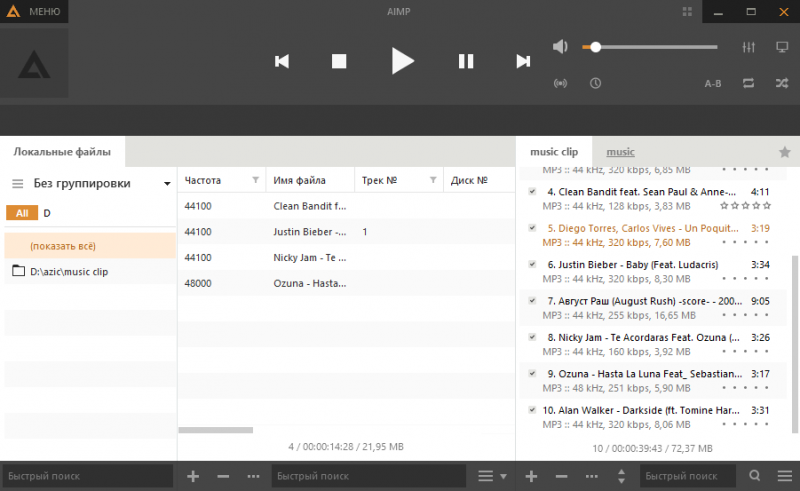Image resolution: width=800 pixels, height=491 pixels.
Task: Uncheck track 7 August Rush checkbox
Action: pyautogui.click(x=532, y=301)
